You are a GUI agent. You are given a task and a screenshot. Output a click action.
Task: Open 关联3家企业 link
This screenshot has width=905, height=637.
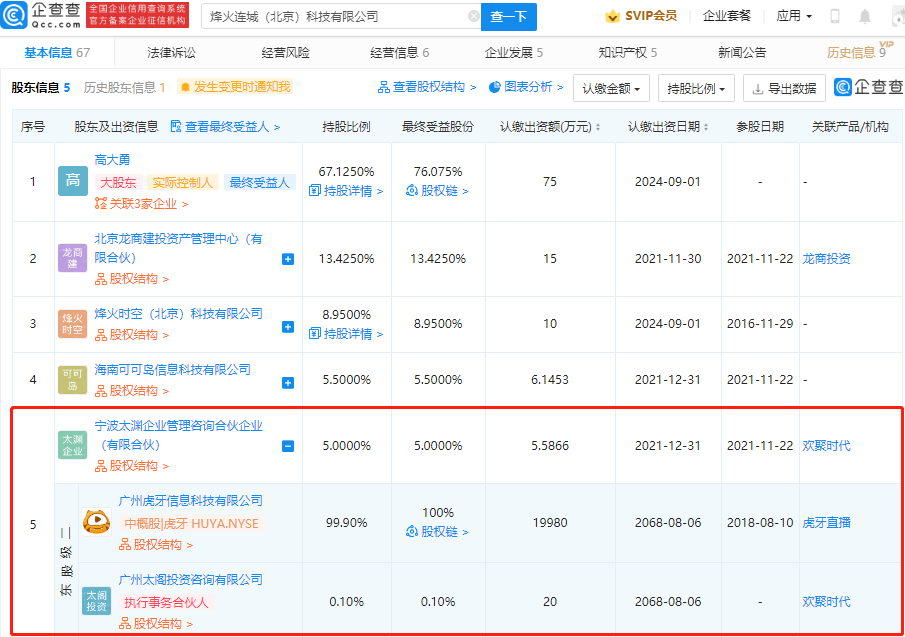tap(141, 204)
